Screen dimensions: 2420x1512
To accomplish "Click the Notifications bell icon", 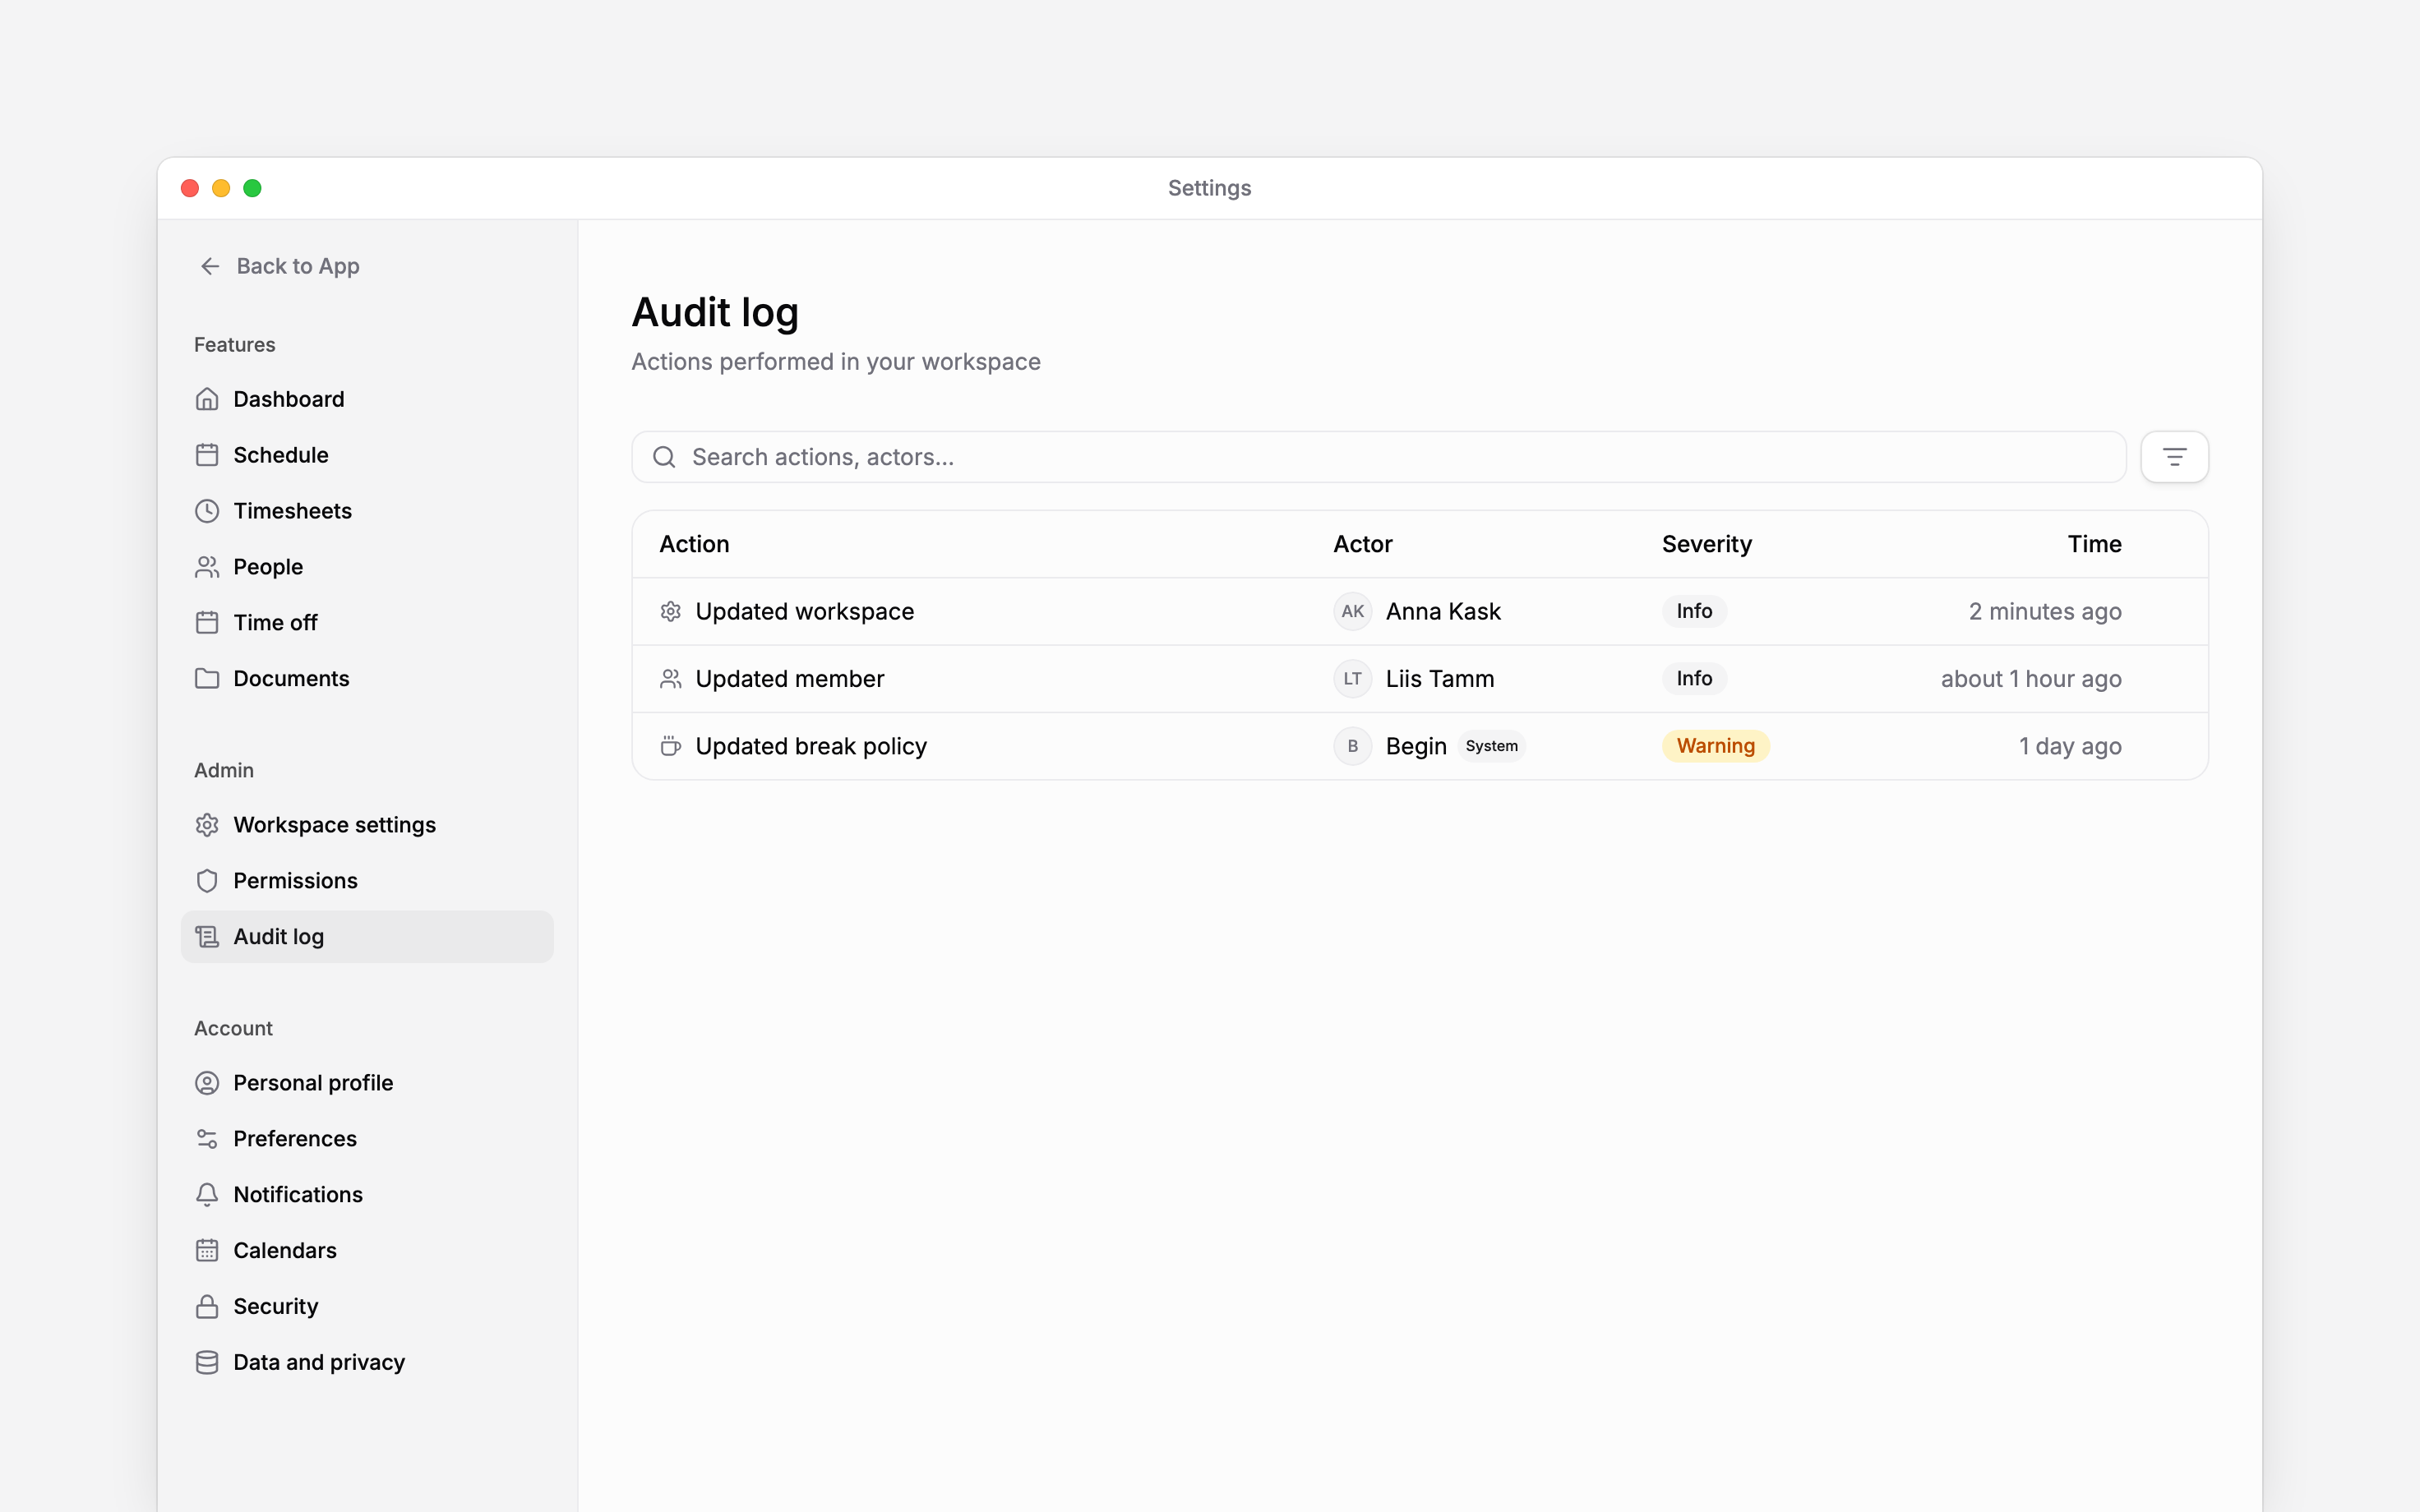I will (207, 1195).
